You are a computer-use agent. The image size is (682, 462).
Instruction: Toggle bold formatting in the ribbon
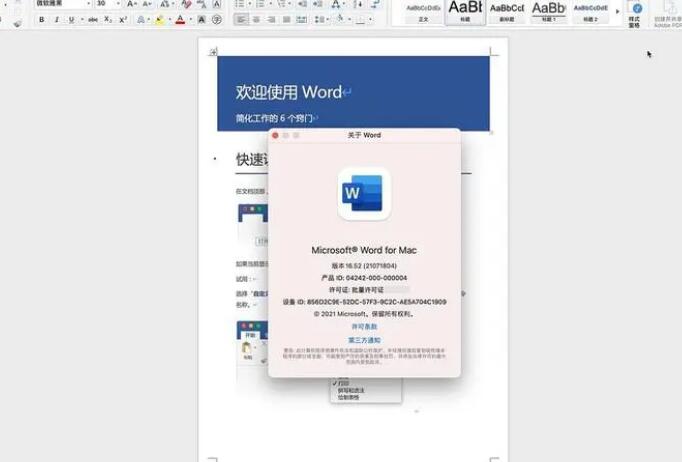[x=42, y=19]
